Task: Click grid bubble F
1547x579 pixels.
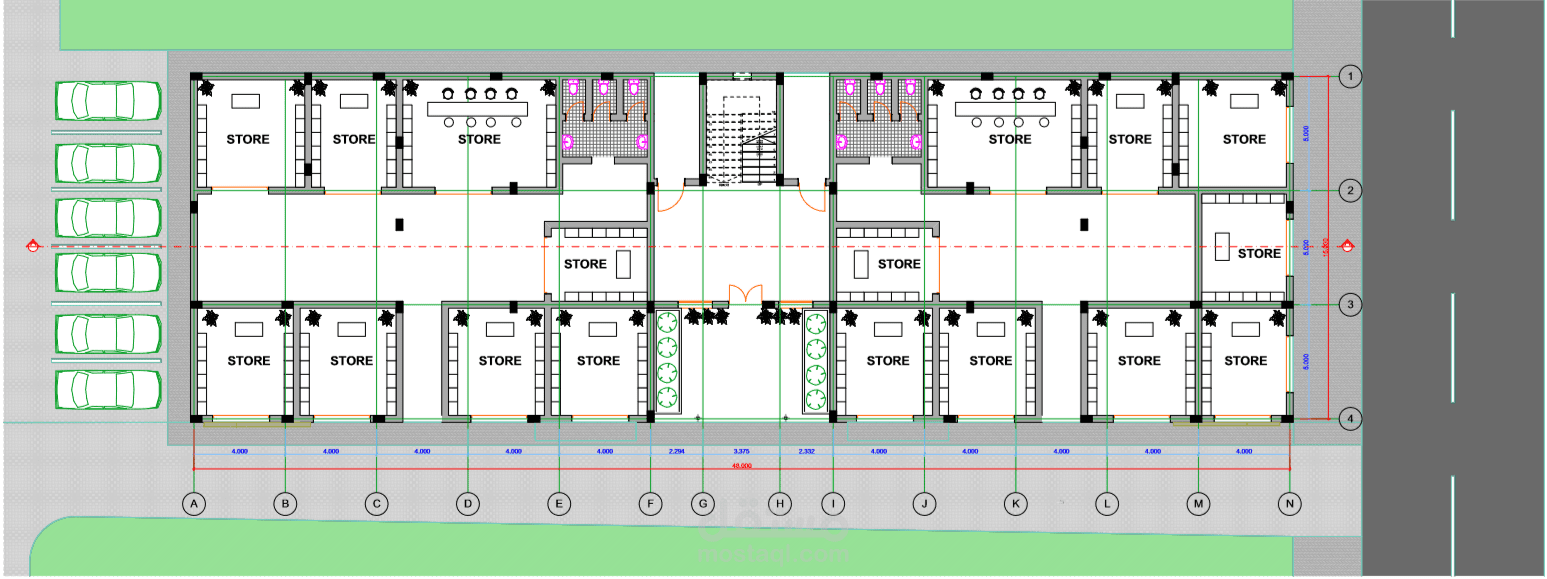Action: pyautogui.click(x=651, y=504)
